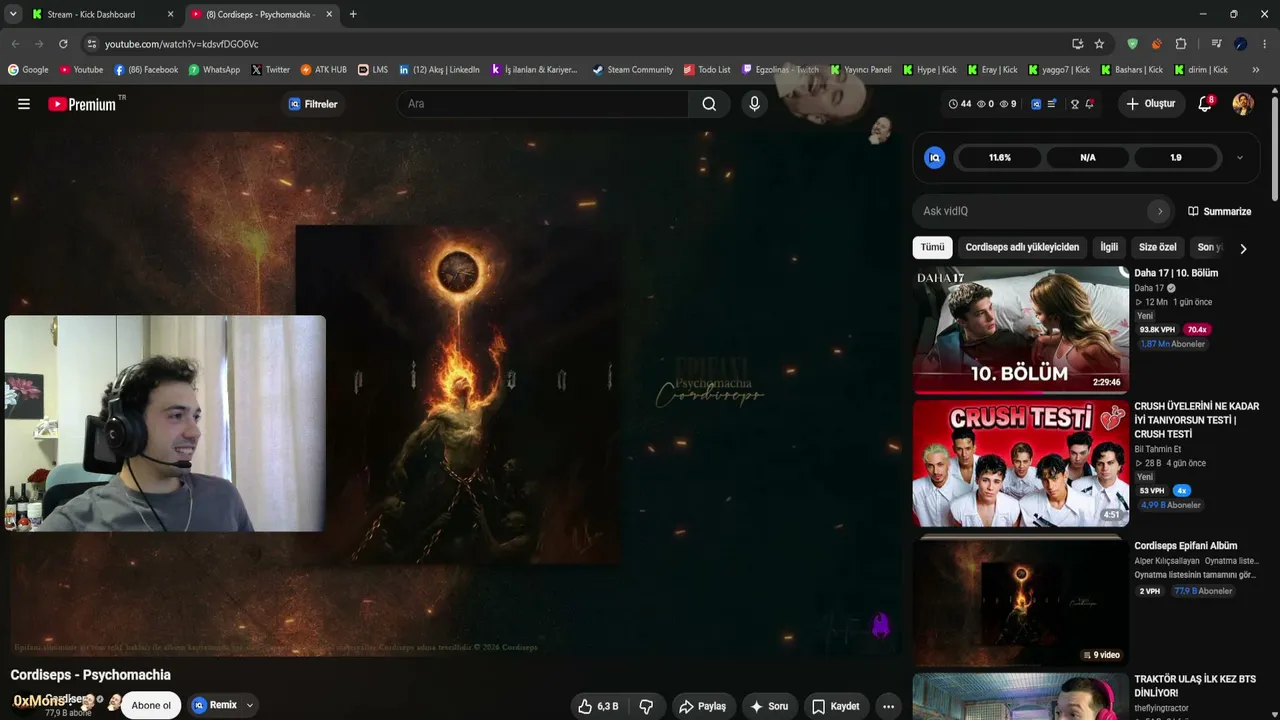The width and height of the screenshot is (1280, 720).
Task: Open the green shield extension
Action: pos(1132,44)
